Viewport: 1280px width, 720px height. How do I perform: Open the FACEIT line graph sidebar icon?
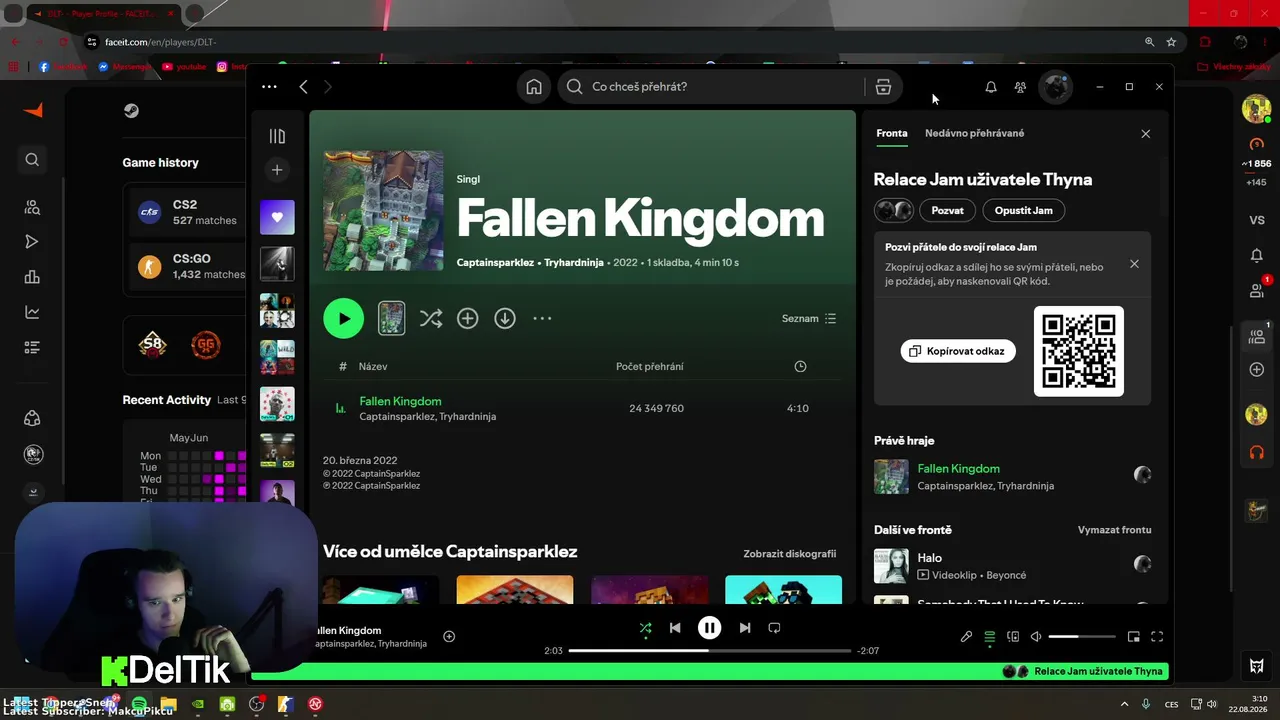(32, 312)
